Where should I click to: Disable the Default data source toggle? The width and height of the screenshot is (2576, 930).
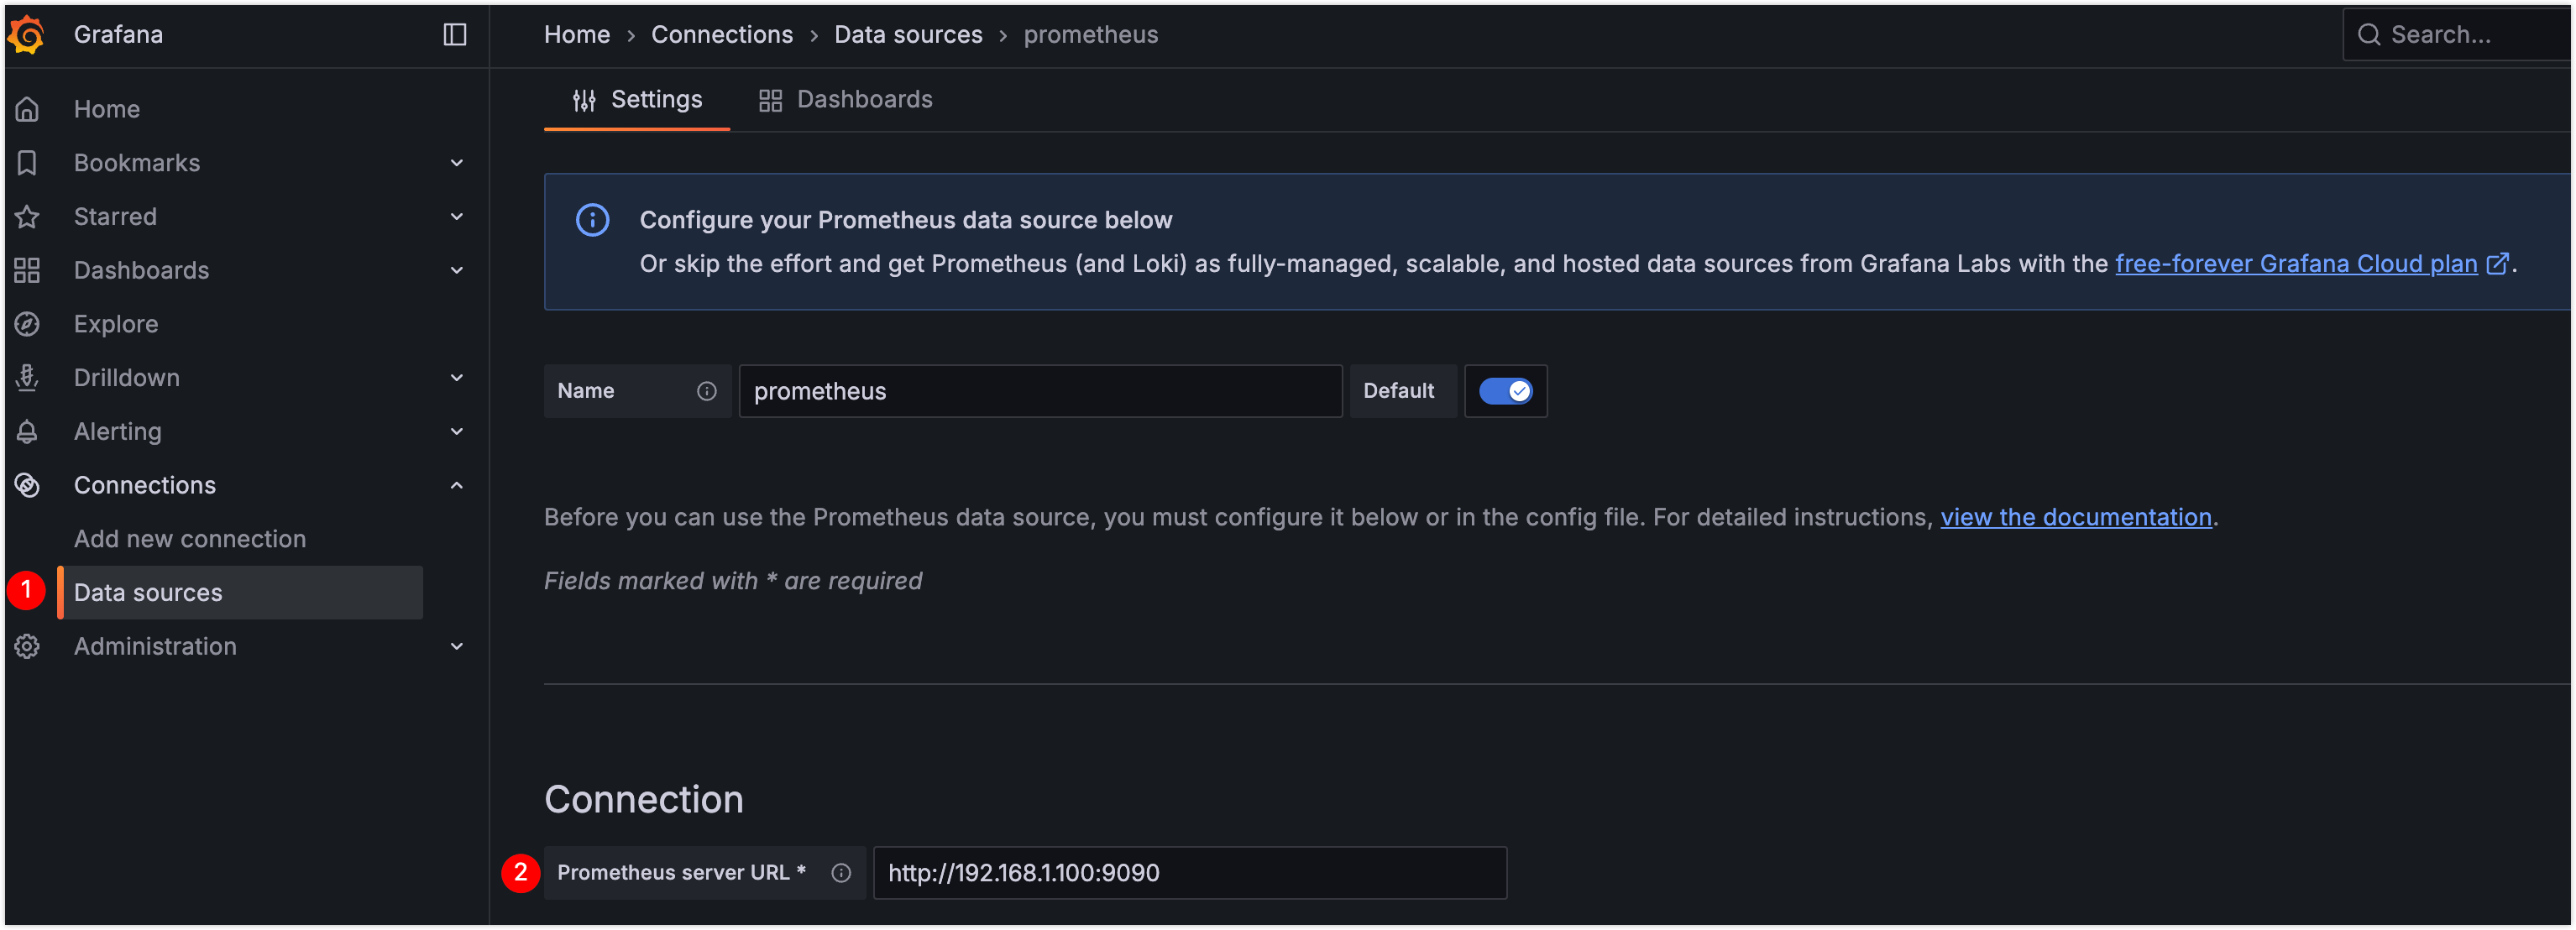tap(1506, 391)
